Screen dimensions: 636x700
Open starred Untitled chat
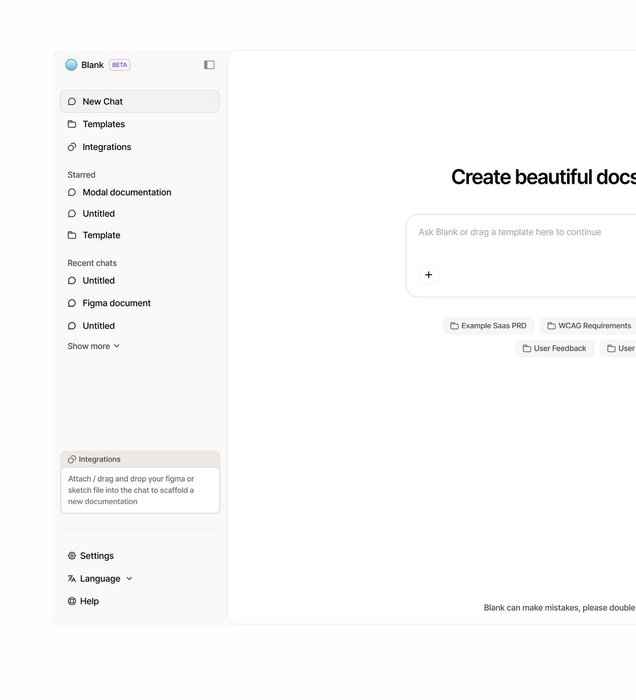pyautogui.click(x=140, y=214)
